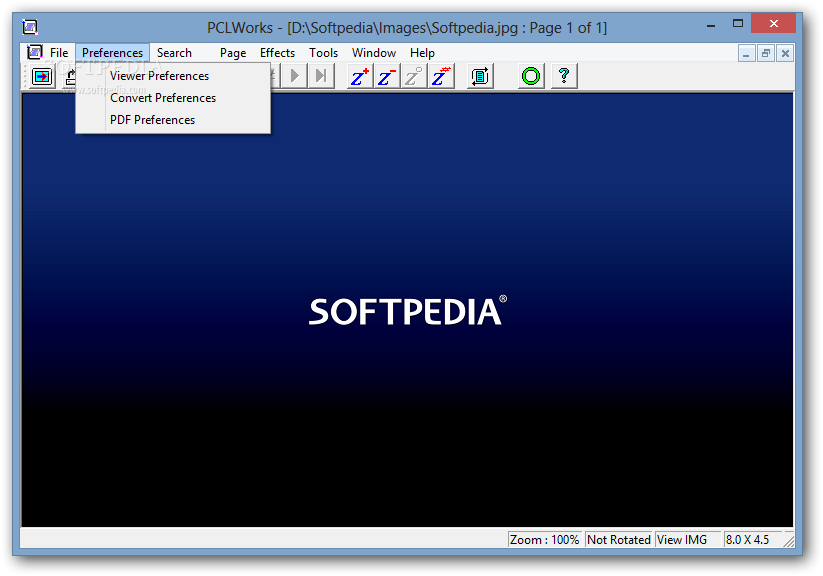823x576 pixels.
Task: Open the Window menu
Action: pyautogui.click(x=374, y=53)
